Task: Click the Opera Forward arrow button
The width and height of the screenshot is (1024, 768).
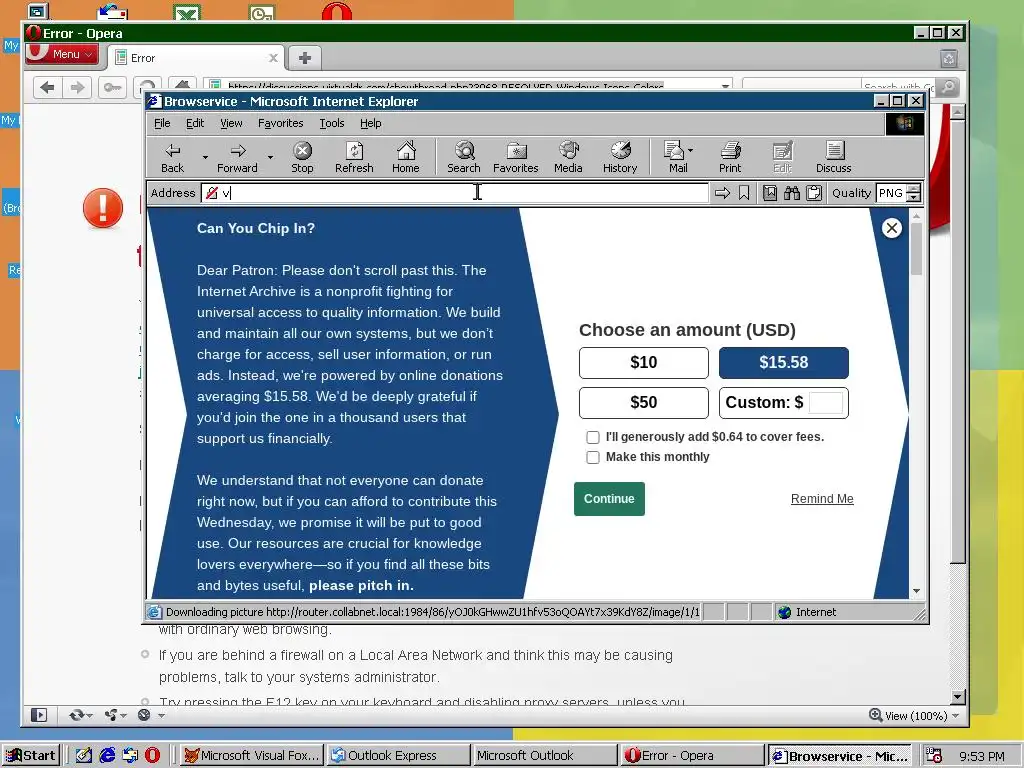Action: click(77, 87)
